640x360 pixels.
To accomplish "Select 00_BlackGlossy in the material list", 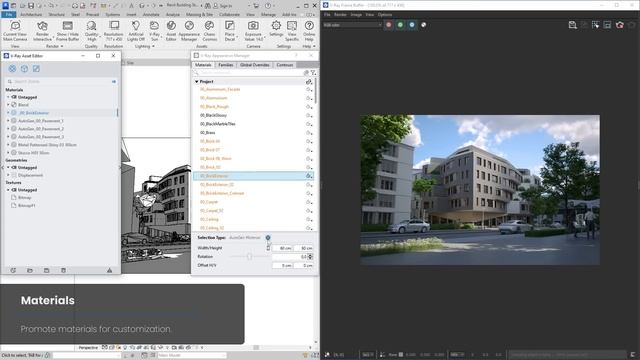I will (x=213, y=115).
